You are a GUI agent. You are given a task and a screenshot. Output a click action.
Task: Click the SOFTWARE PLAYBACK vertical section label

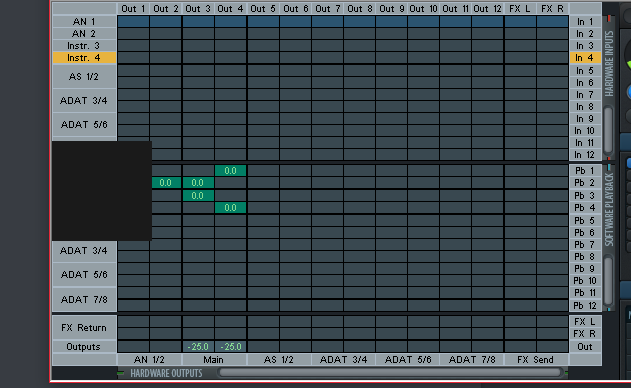[x=609, y=209]
